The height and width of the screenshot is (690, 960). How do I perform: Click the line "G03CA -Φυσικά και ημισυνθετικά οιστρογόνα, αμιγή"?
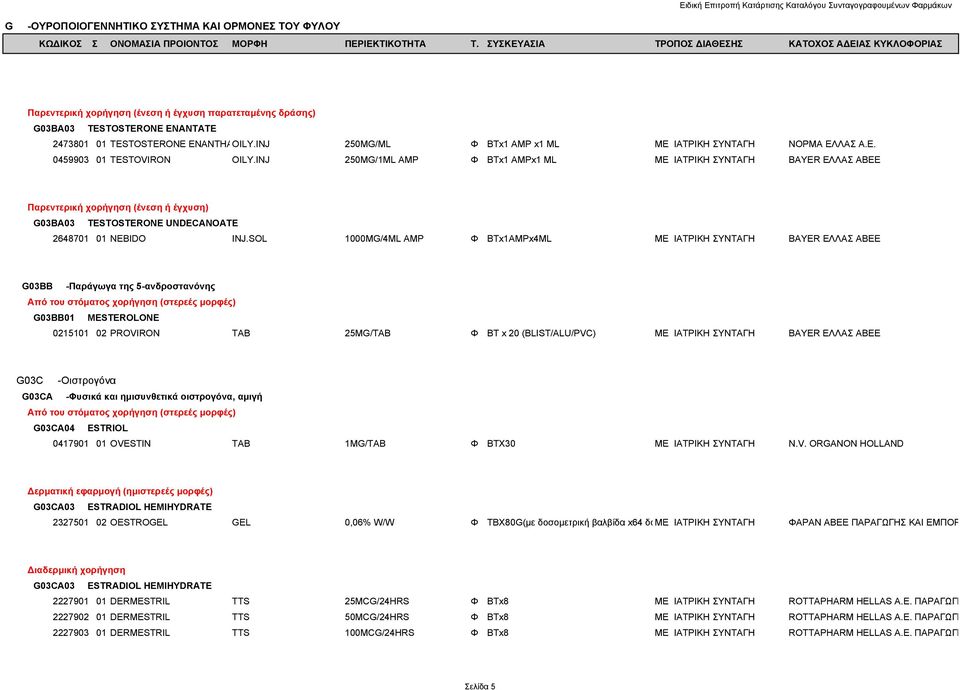click(x=142, y=397)
